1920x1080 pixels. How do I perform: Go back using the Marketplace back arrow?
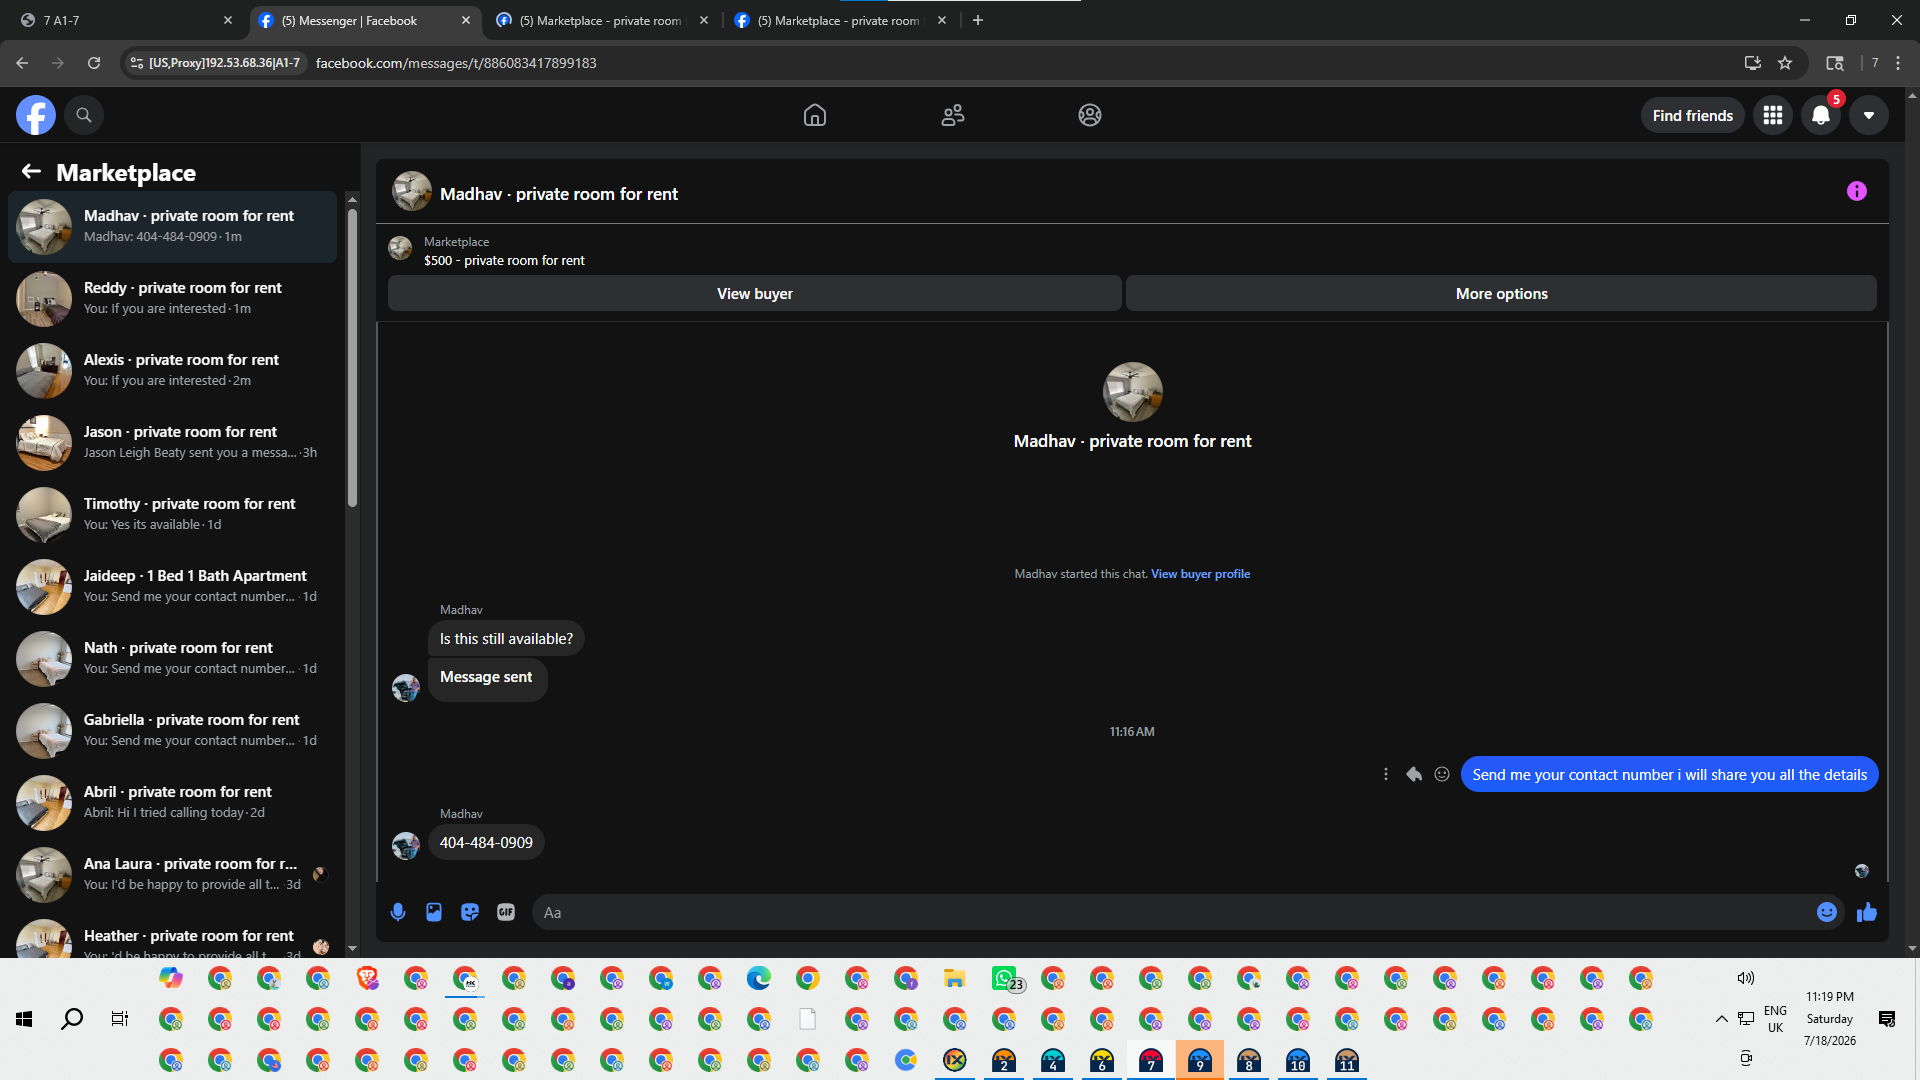pyautogui.click(x=31, y=172)
